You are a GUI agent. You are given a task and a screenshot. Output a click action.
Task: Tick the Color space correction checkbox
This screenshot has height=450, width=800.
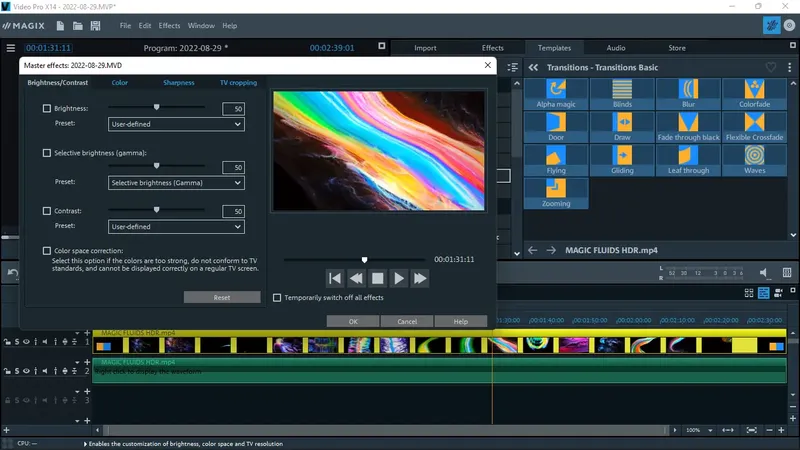47,251
